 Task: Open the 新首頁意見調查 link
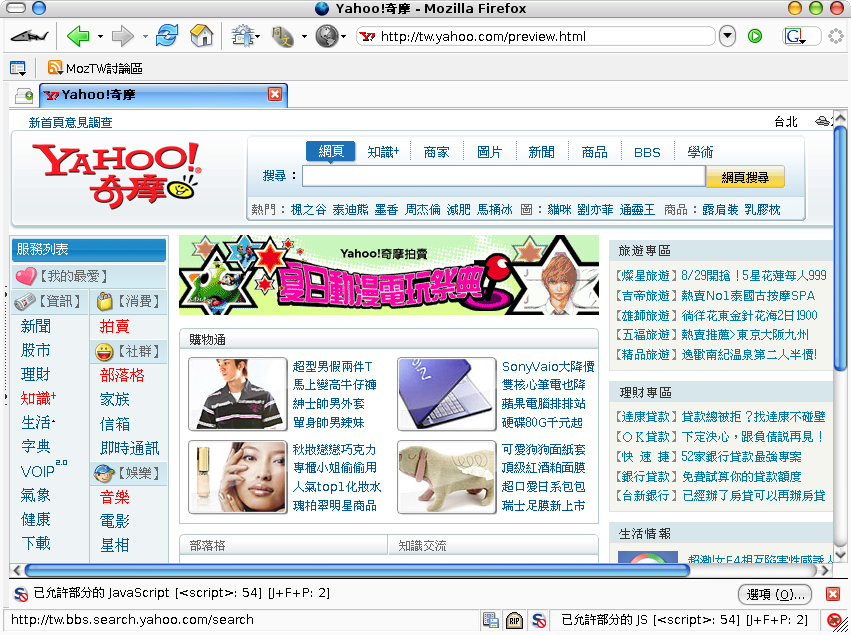click(71, 123)
